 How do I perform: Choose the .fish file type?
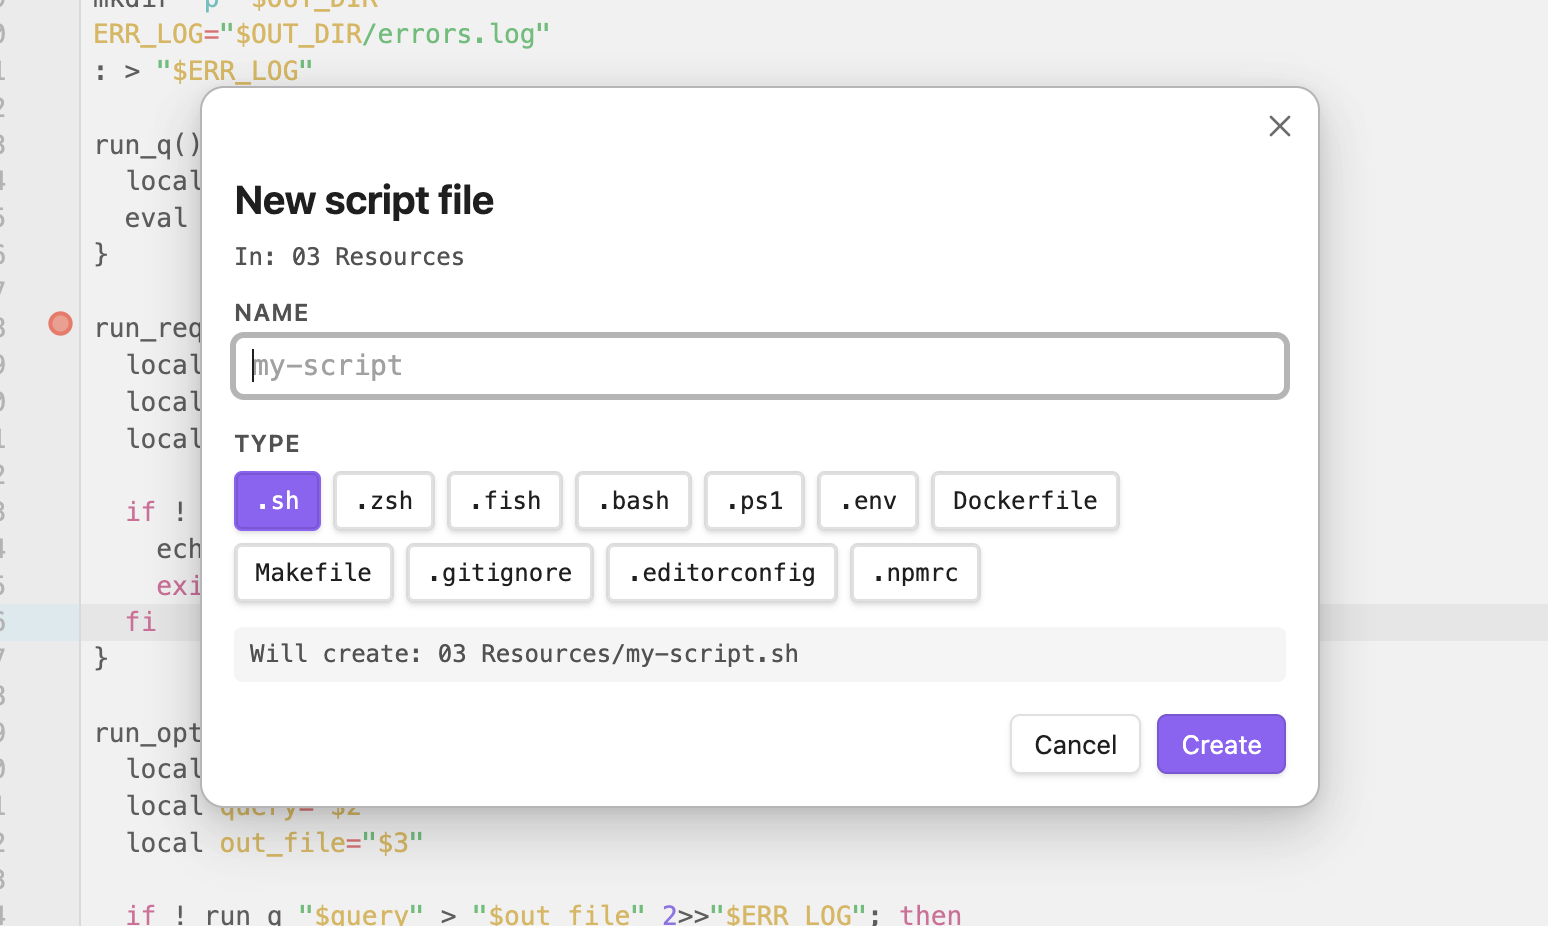pos(505,501)
